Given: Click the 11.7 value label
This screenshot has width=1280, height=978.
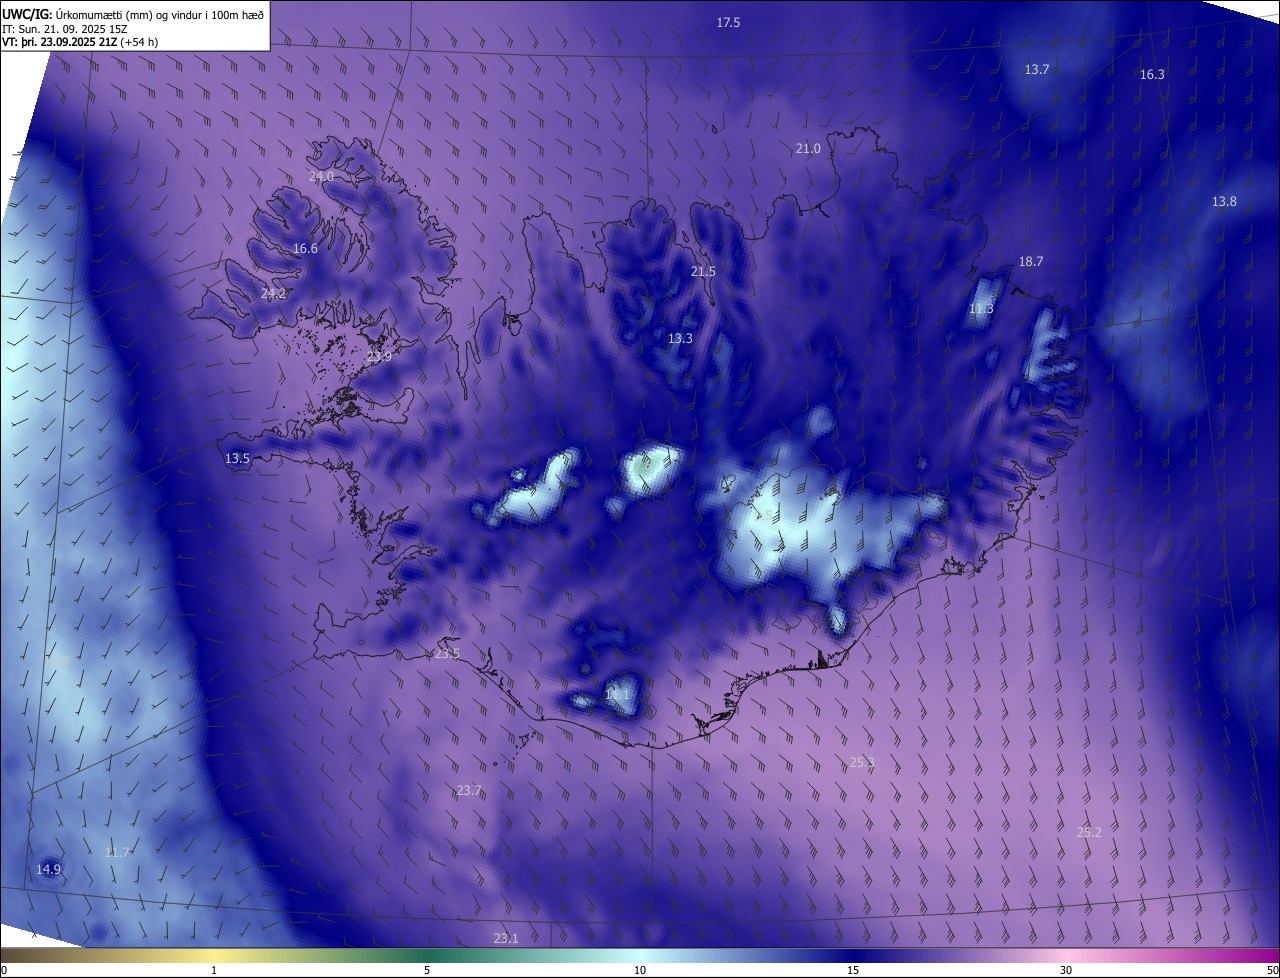Looking at the screenshot, I should [117, 852].
